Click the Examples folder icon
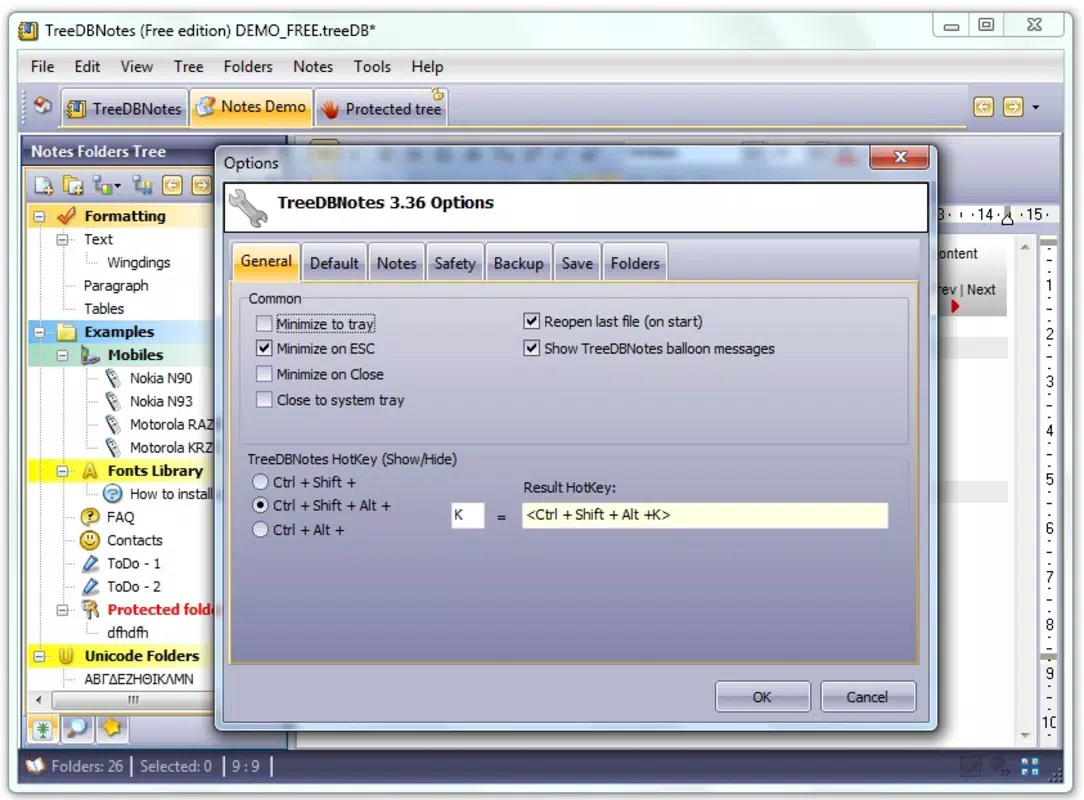 (x=66, y=332)
